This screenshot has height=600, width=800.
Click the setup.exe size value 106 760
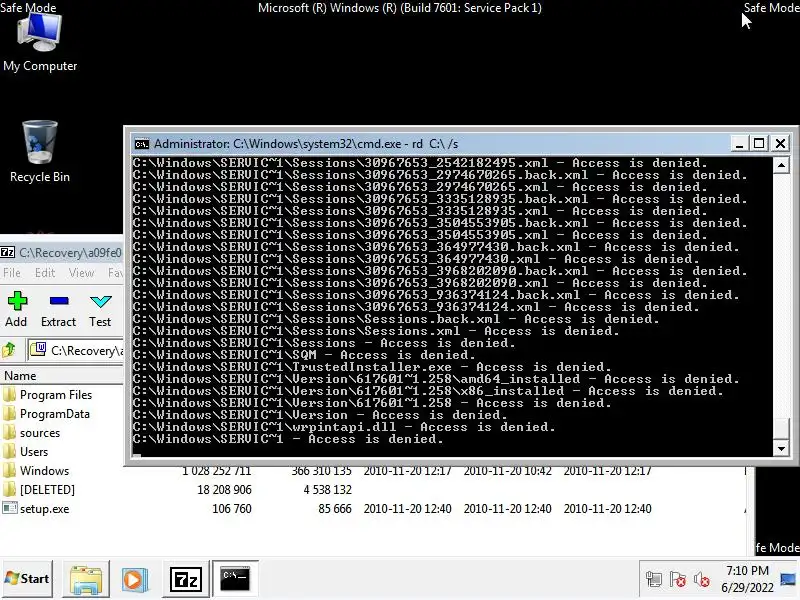[232, 509]
